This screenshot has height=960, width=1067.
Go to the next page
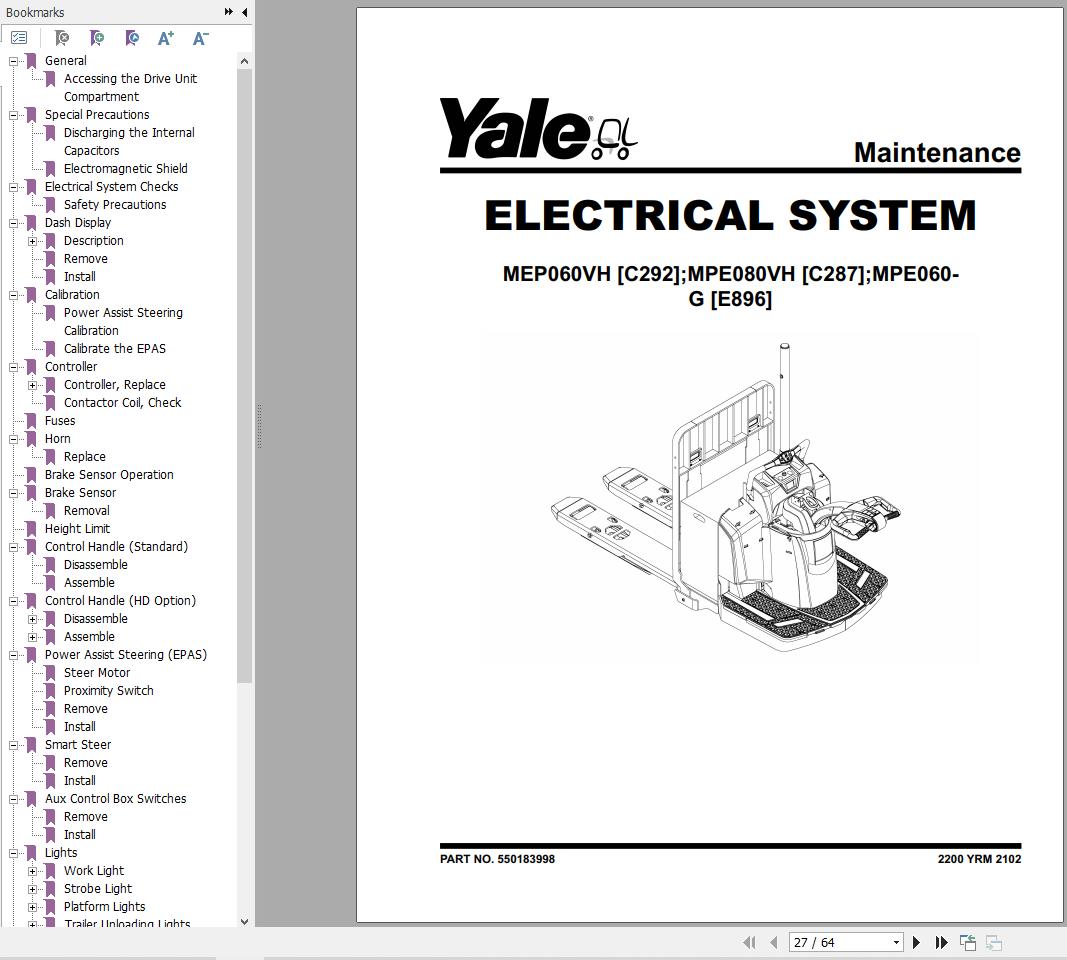coord(916,942)
